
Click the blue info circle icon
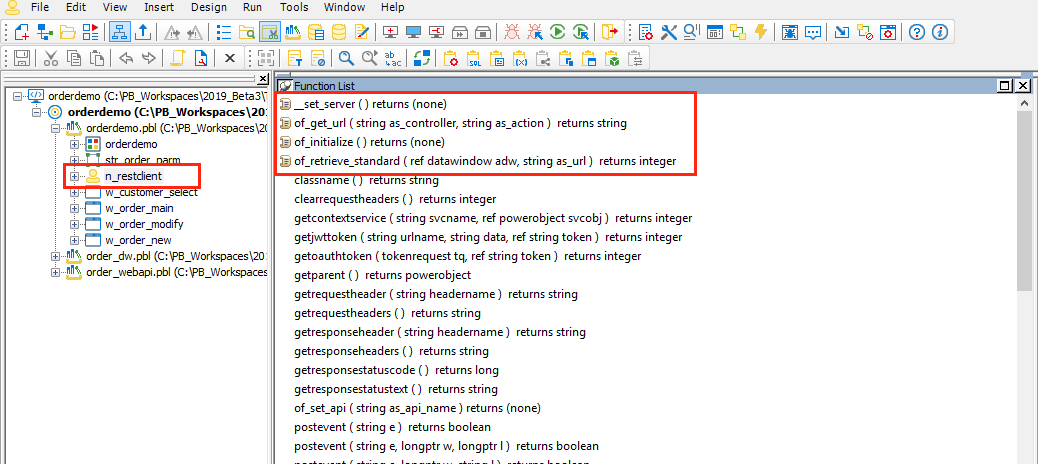pyautogui.click(x=939, y=31)
